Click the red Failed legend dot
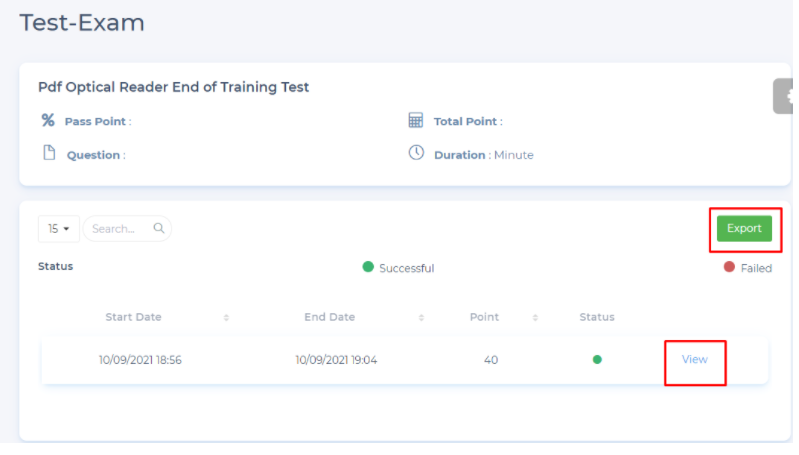This screenshot has height=455, width=799. pyautogui.click(x=729, y=267)
